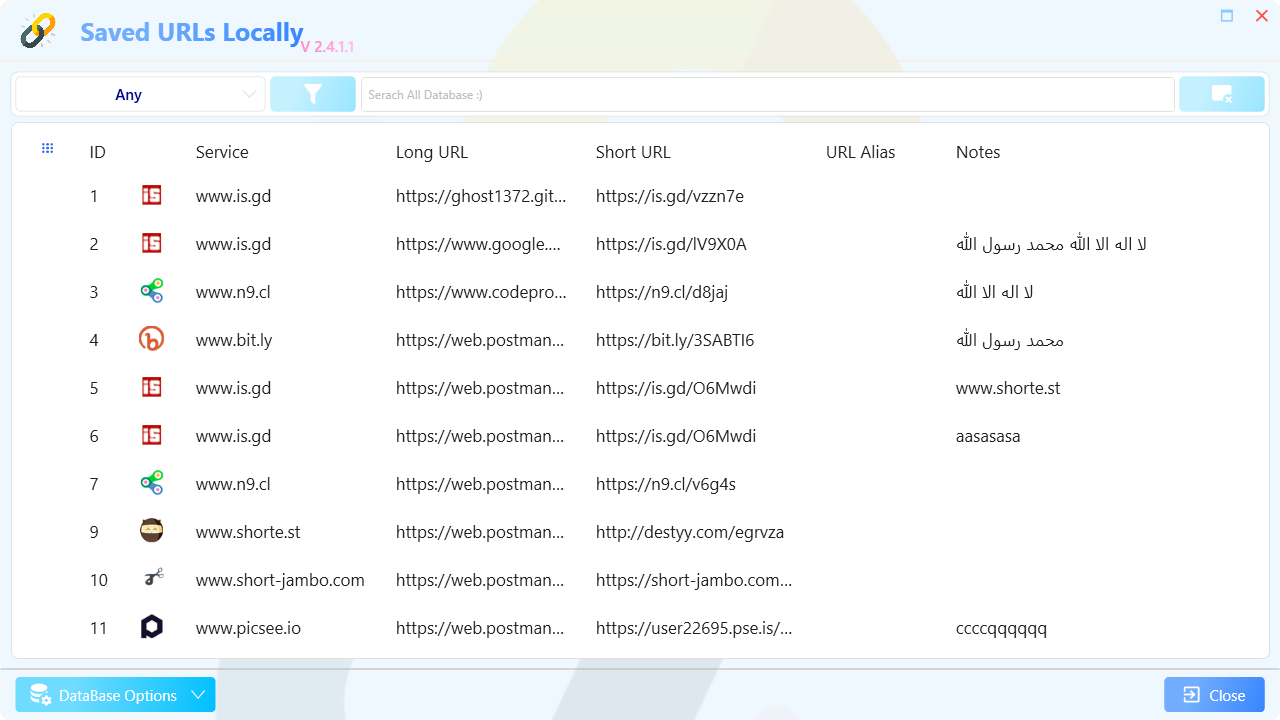This screenshot has width=1280, height=720.
Task: Maximize the window
Action: coord(1227,16)
